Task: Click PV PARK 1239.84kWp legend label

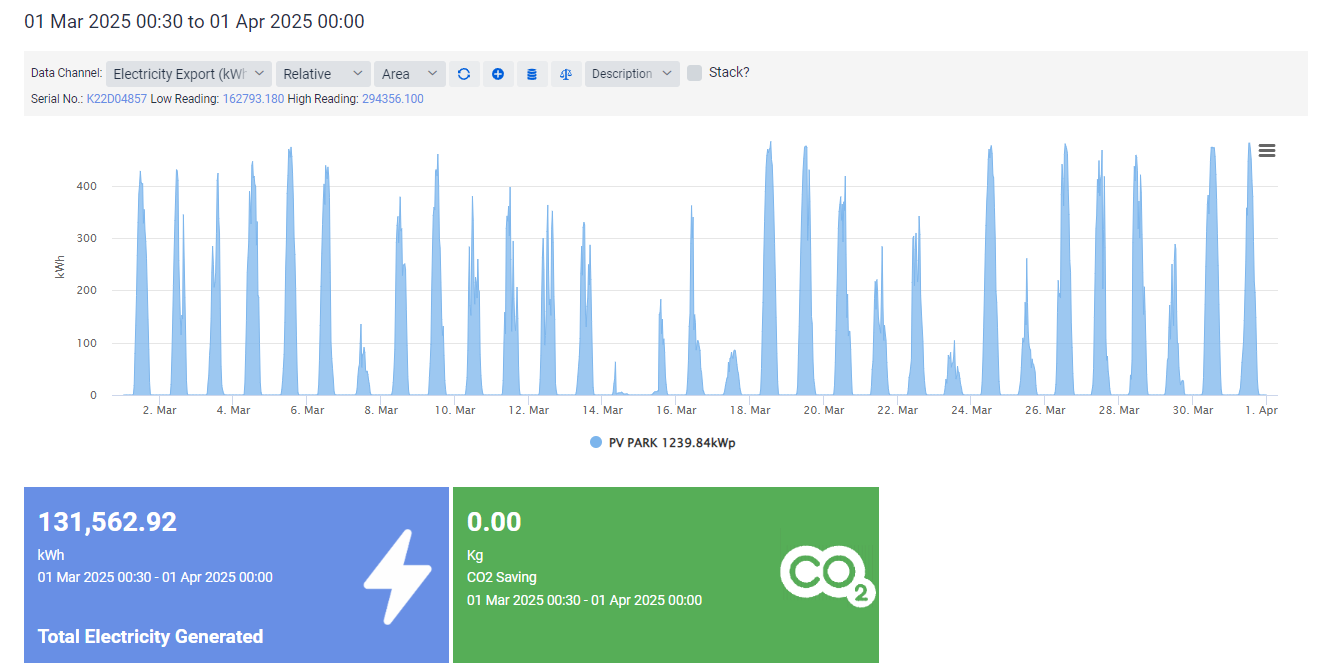Action: click(672, 442)
